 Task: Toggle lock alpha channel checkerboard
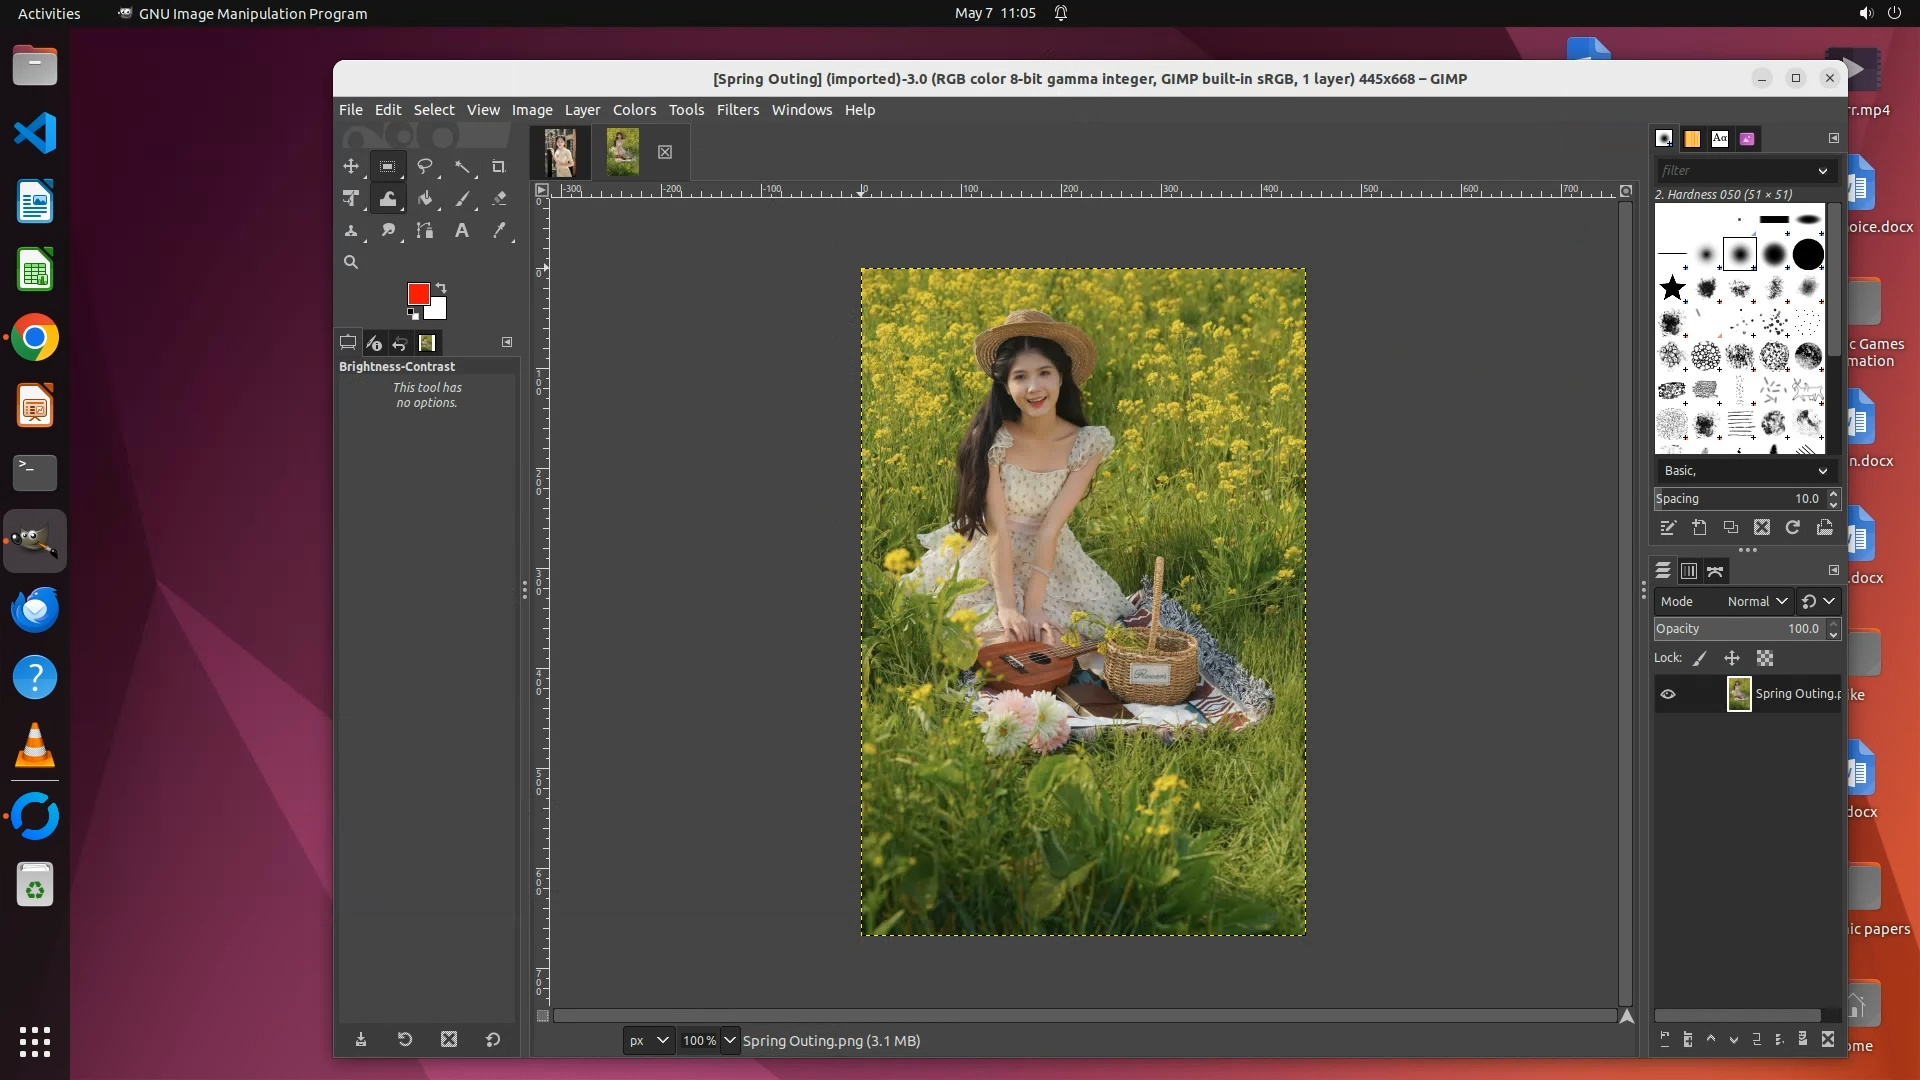click(x=1765, y=658)
